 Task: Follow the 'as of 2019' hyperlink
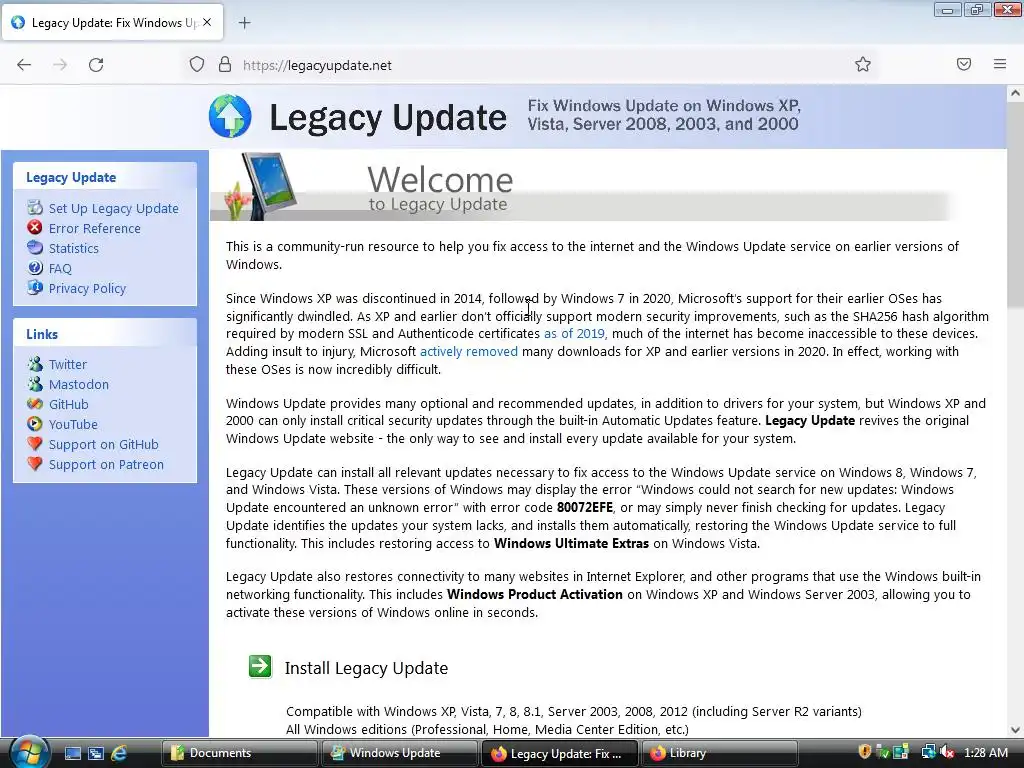tap(575, 334)
